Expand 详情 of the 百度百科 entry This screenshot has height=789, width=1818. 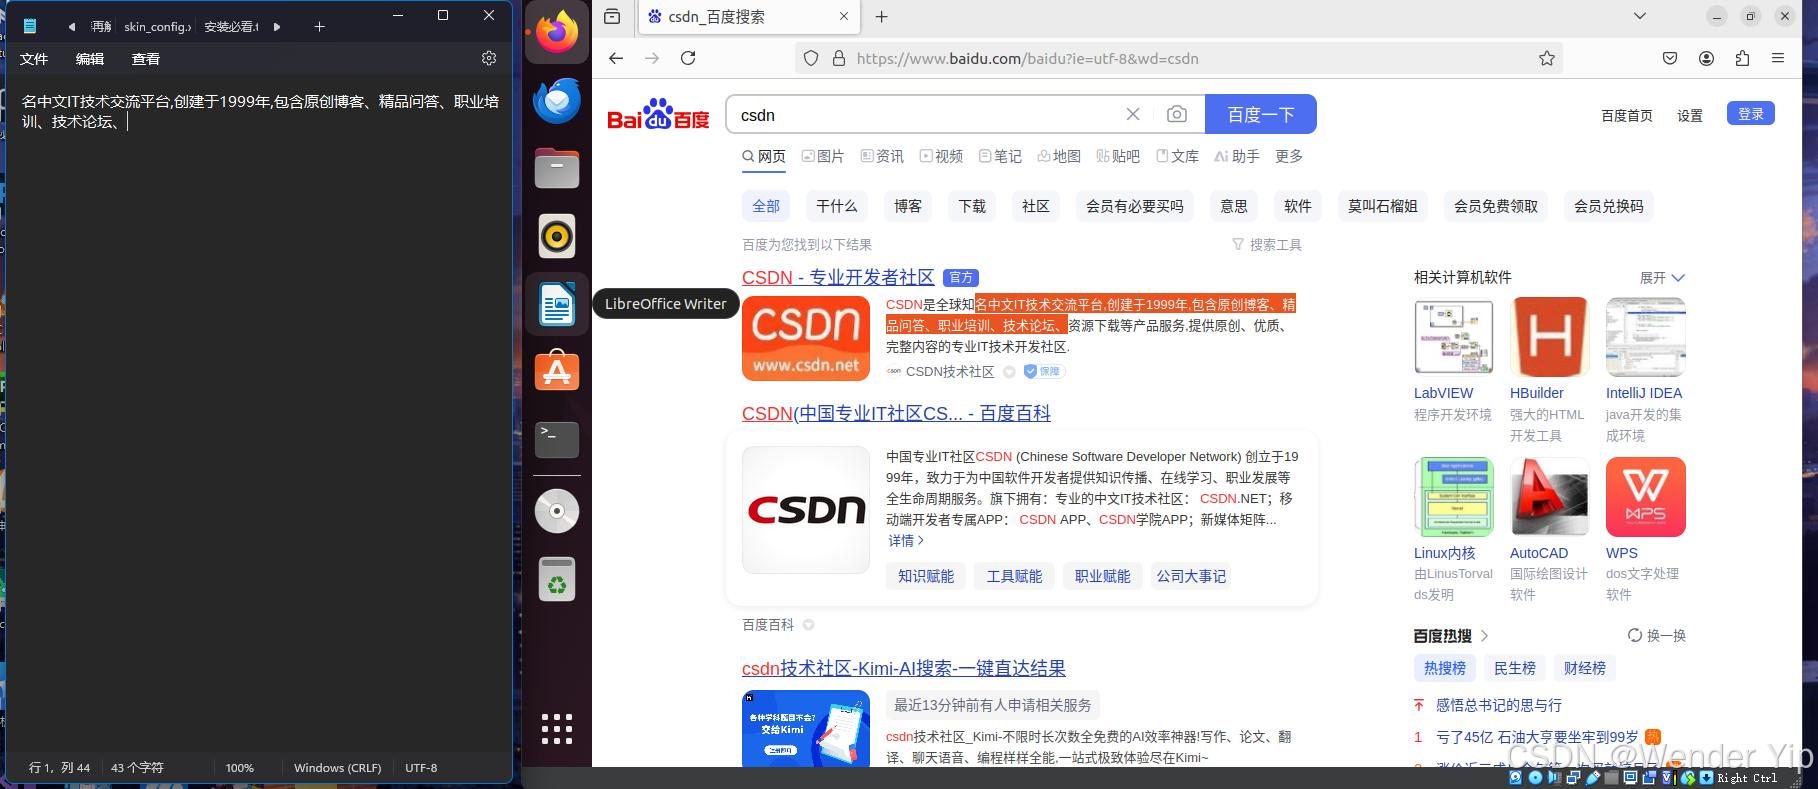(906, 540)
